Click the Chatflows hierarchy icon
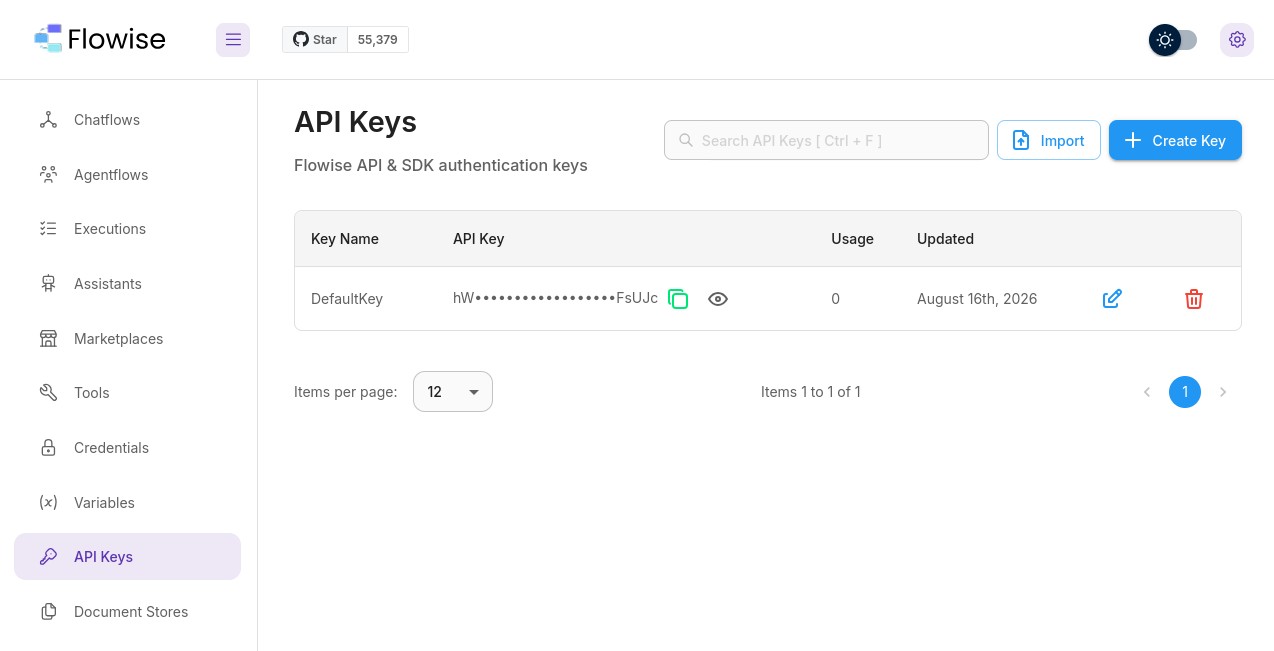 (x=48, y=120)
